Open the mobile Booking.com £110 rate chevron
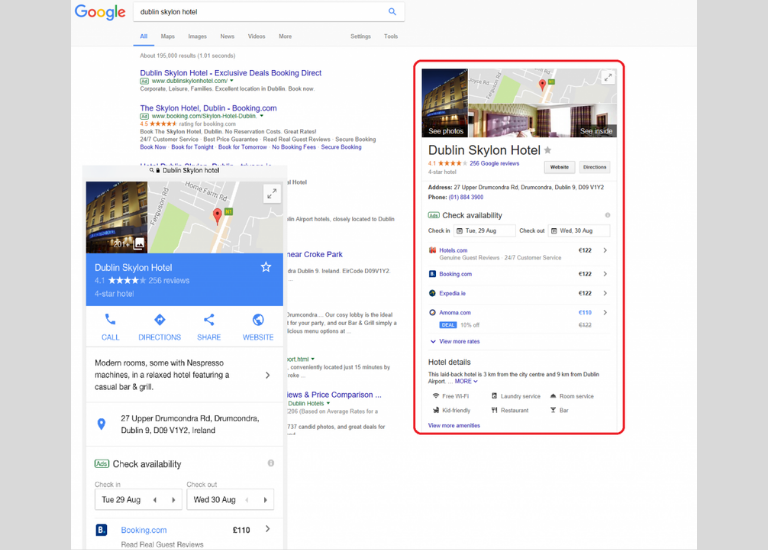Viewport: 768px width, 550px height. point(267,529)
